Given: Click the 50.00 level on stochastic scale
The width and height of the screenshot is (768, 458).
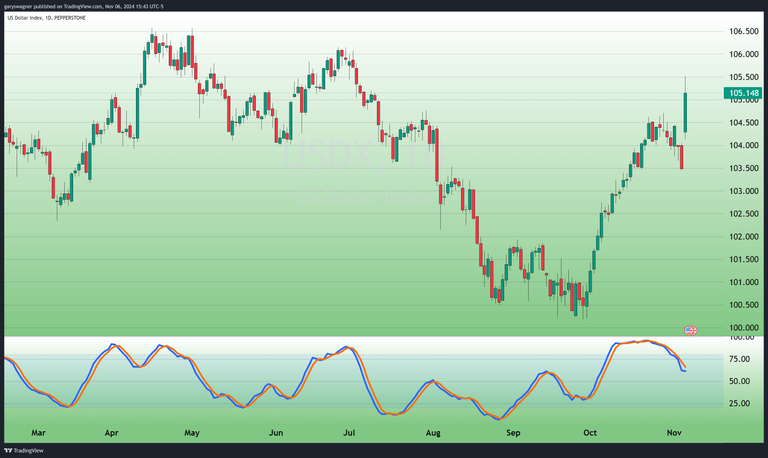Looking at the screenshot, I should pos(740,381).
